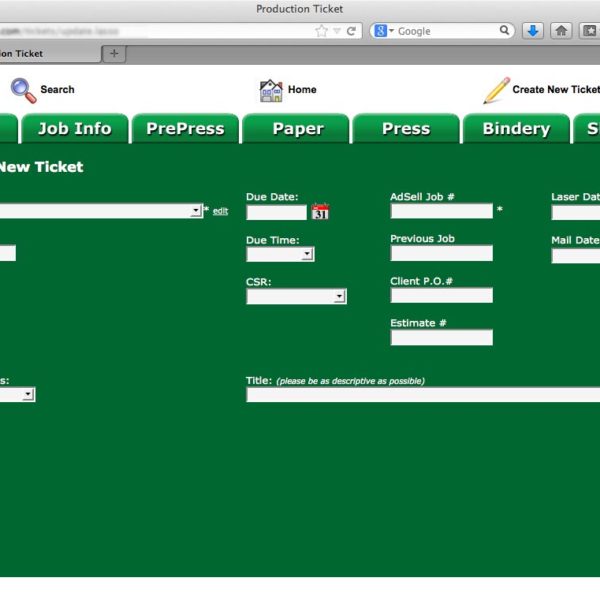
Task: Click the Search magnifying glass icon
Action: (x=23, y=90)
